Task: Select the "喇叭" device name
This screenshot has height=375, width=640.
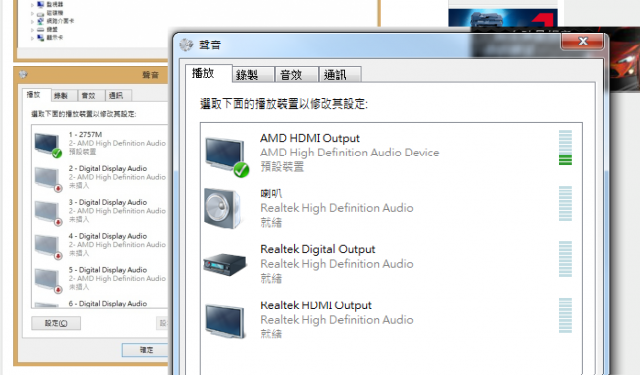Action: (x=271, y=193)
